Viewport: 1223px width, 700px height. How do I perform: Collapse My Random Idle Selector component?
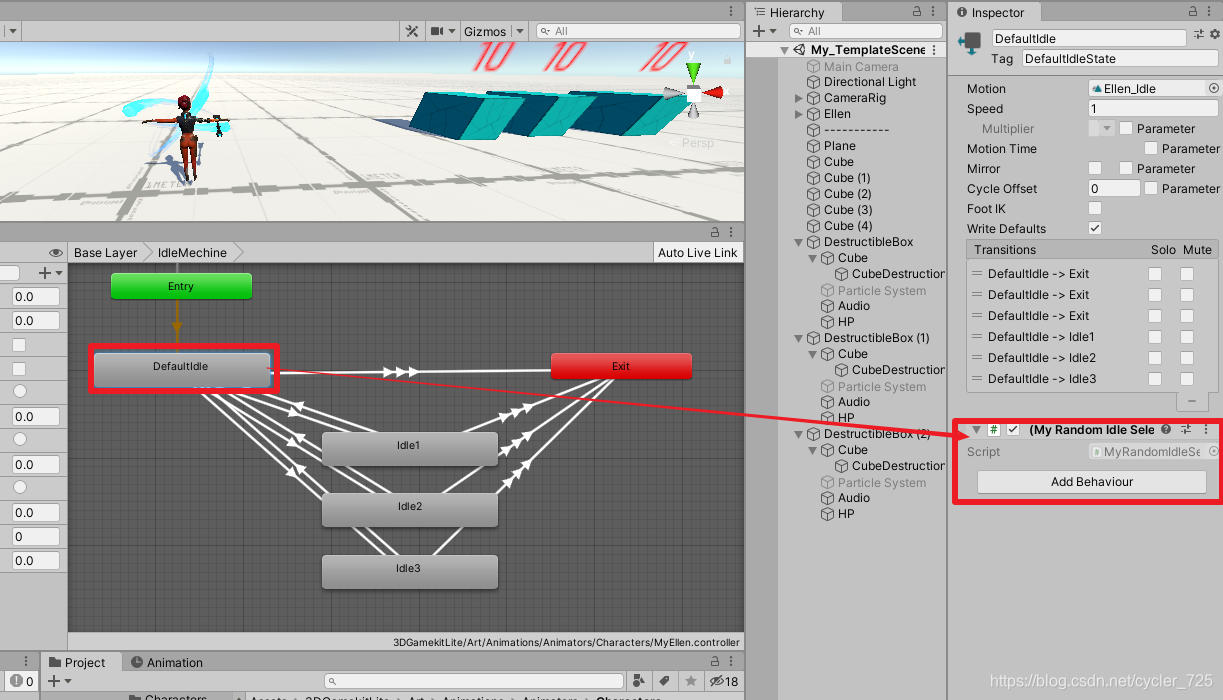976,429
